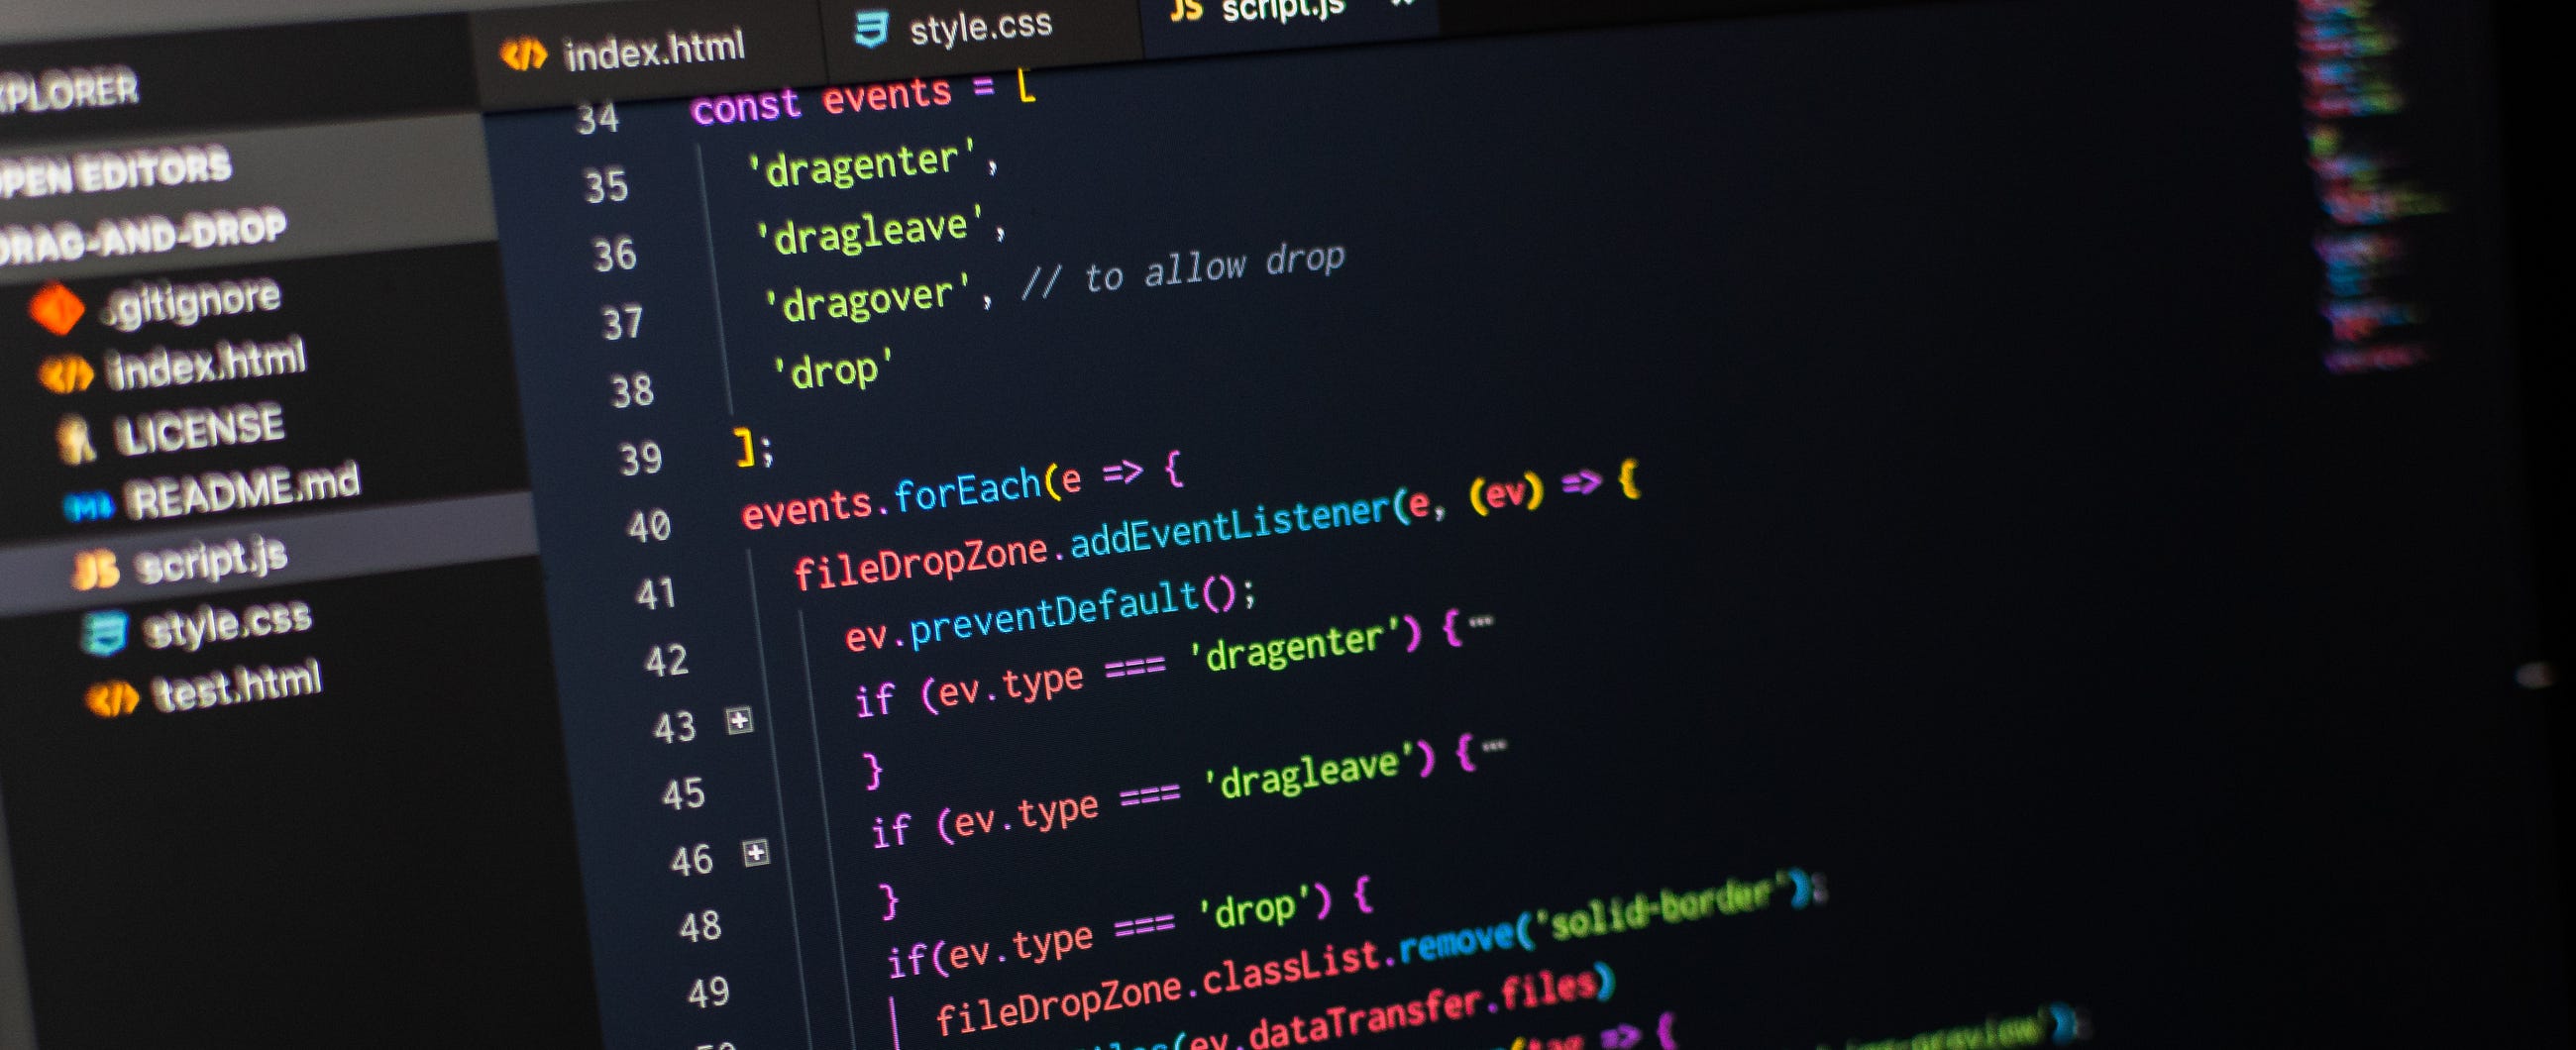2576x1050 pixels.
Task: Open README.md in the explorer
Action: (x=242, y=492)
